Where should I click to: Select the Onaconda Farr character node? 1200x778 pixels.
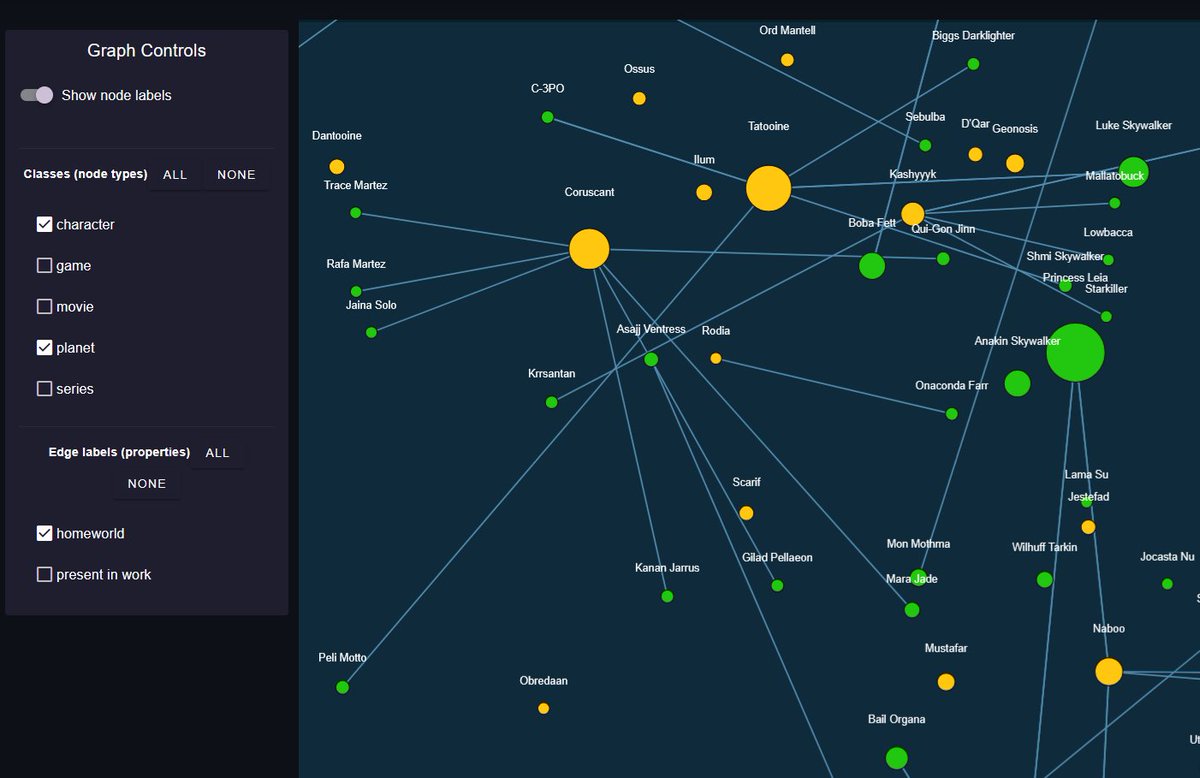951,414
